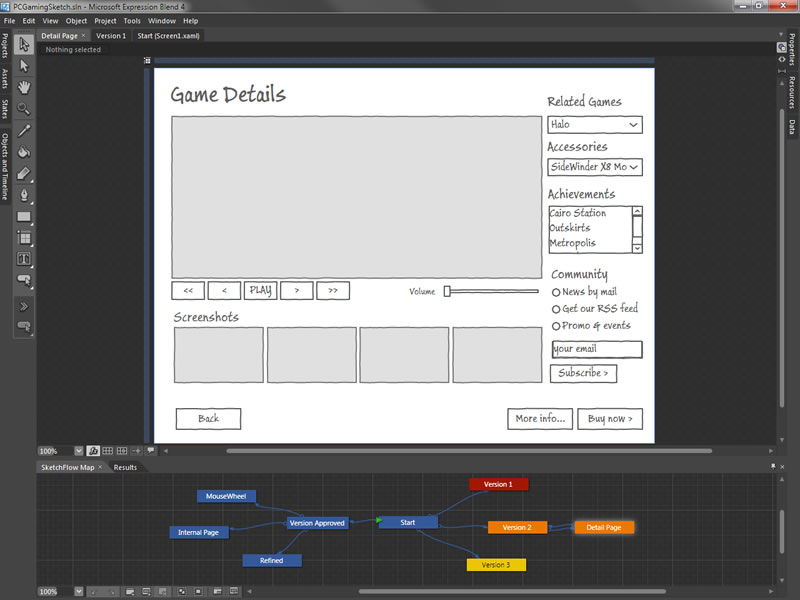Select Get our RSS feed radio option
Screen dimensions: 800x600
pyautogui.click(x=556, y=309)
